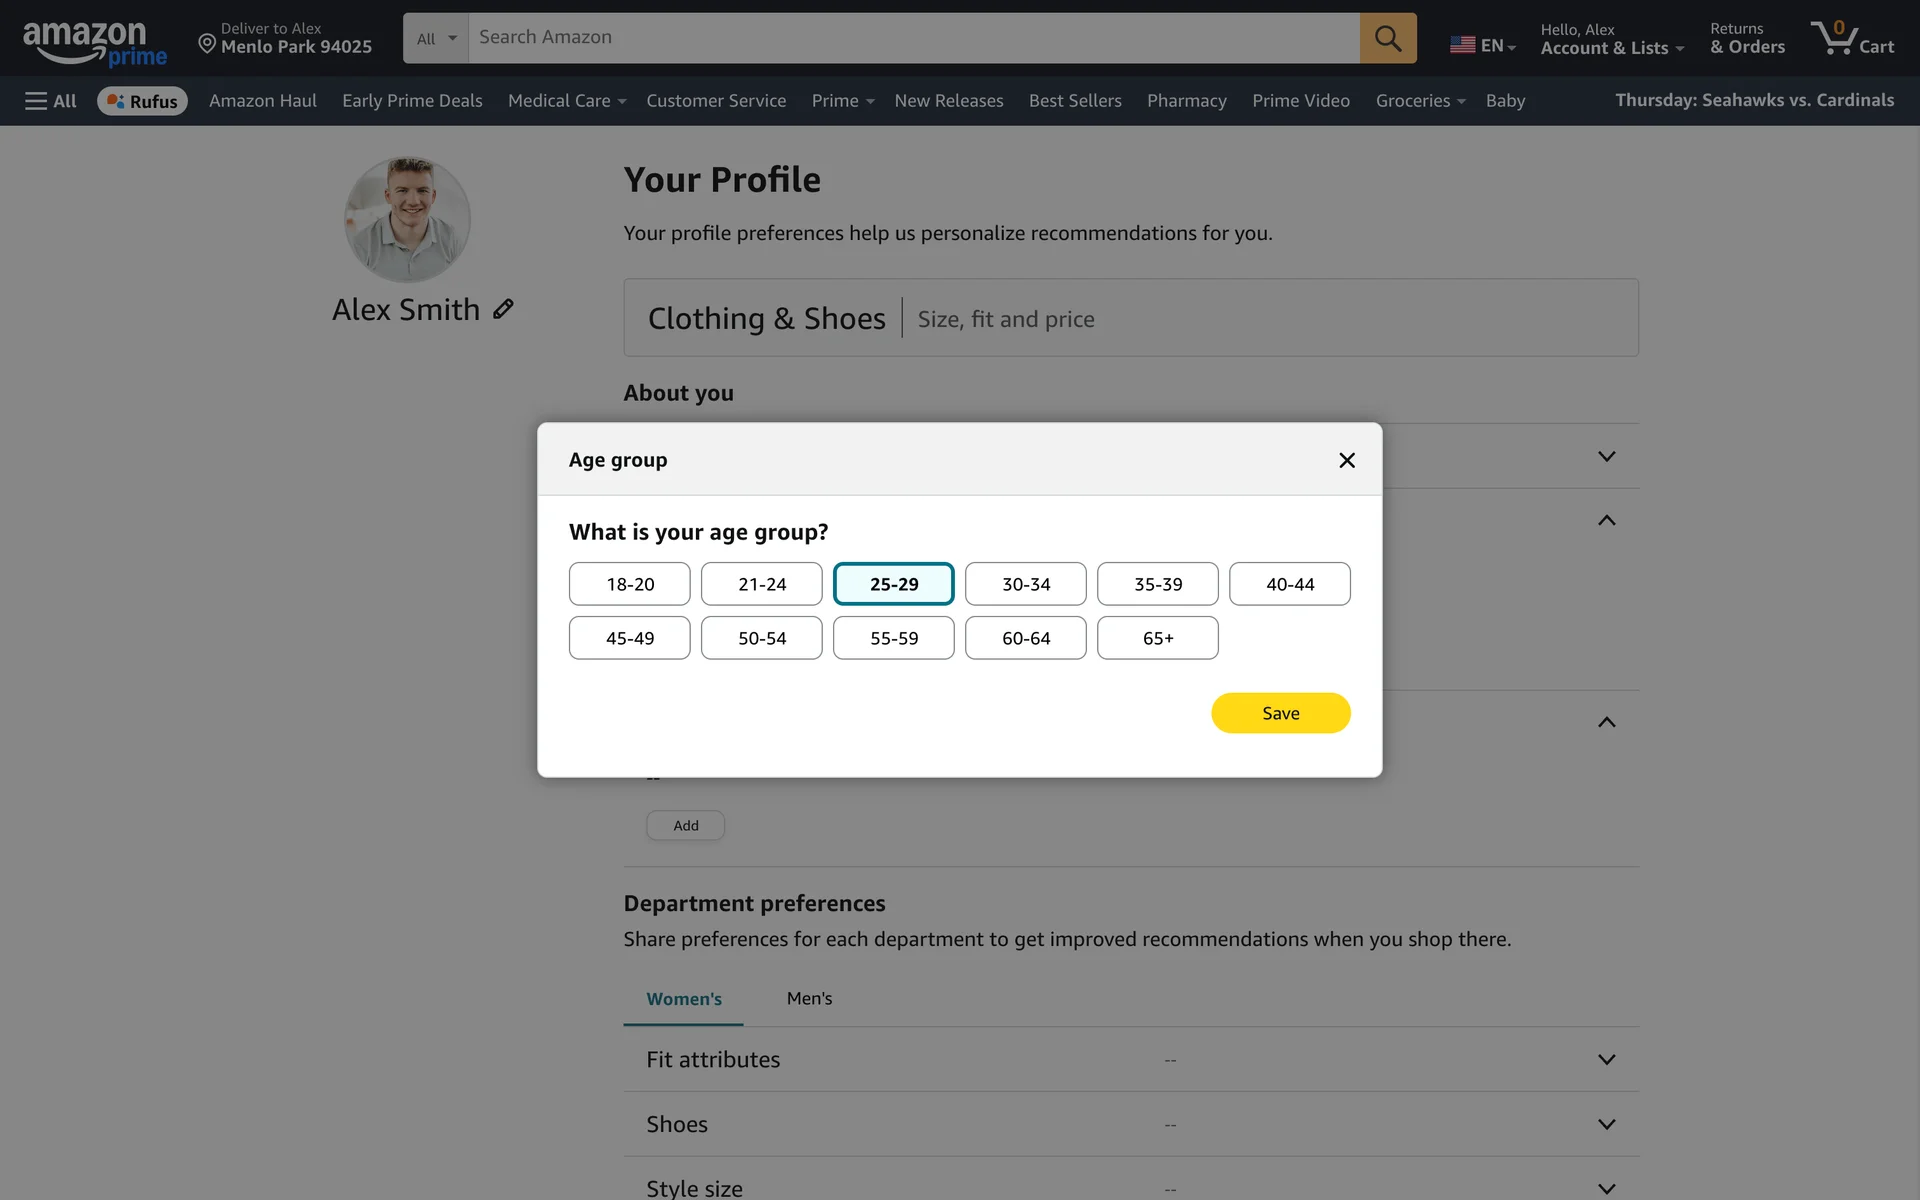Select the 18-20 age group
The height and width of the screenshot is (1200, 1920).
point(629,584)
